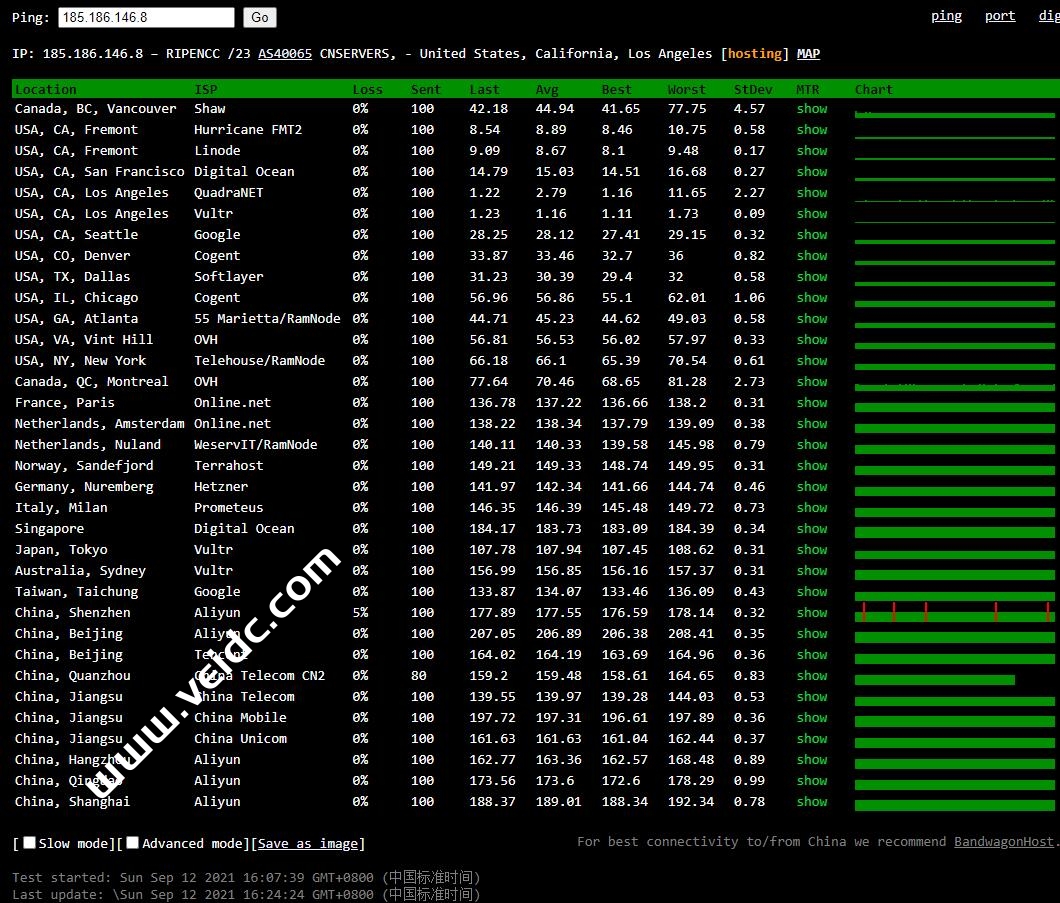Show MTR for Jiangsu China Unicom

[811, 738]
